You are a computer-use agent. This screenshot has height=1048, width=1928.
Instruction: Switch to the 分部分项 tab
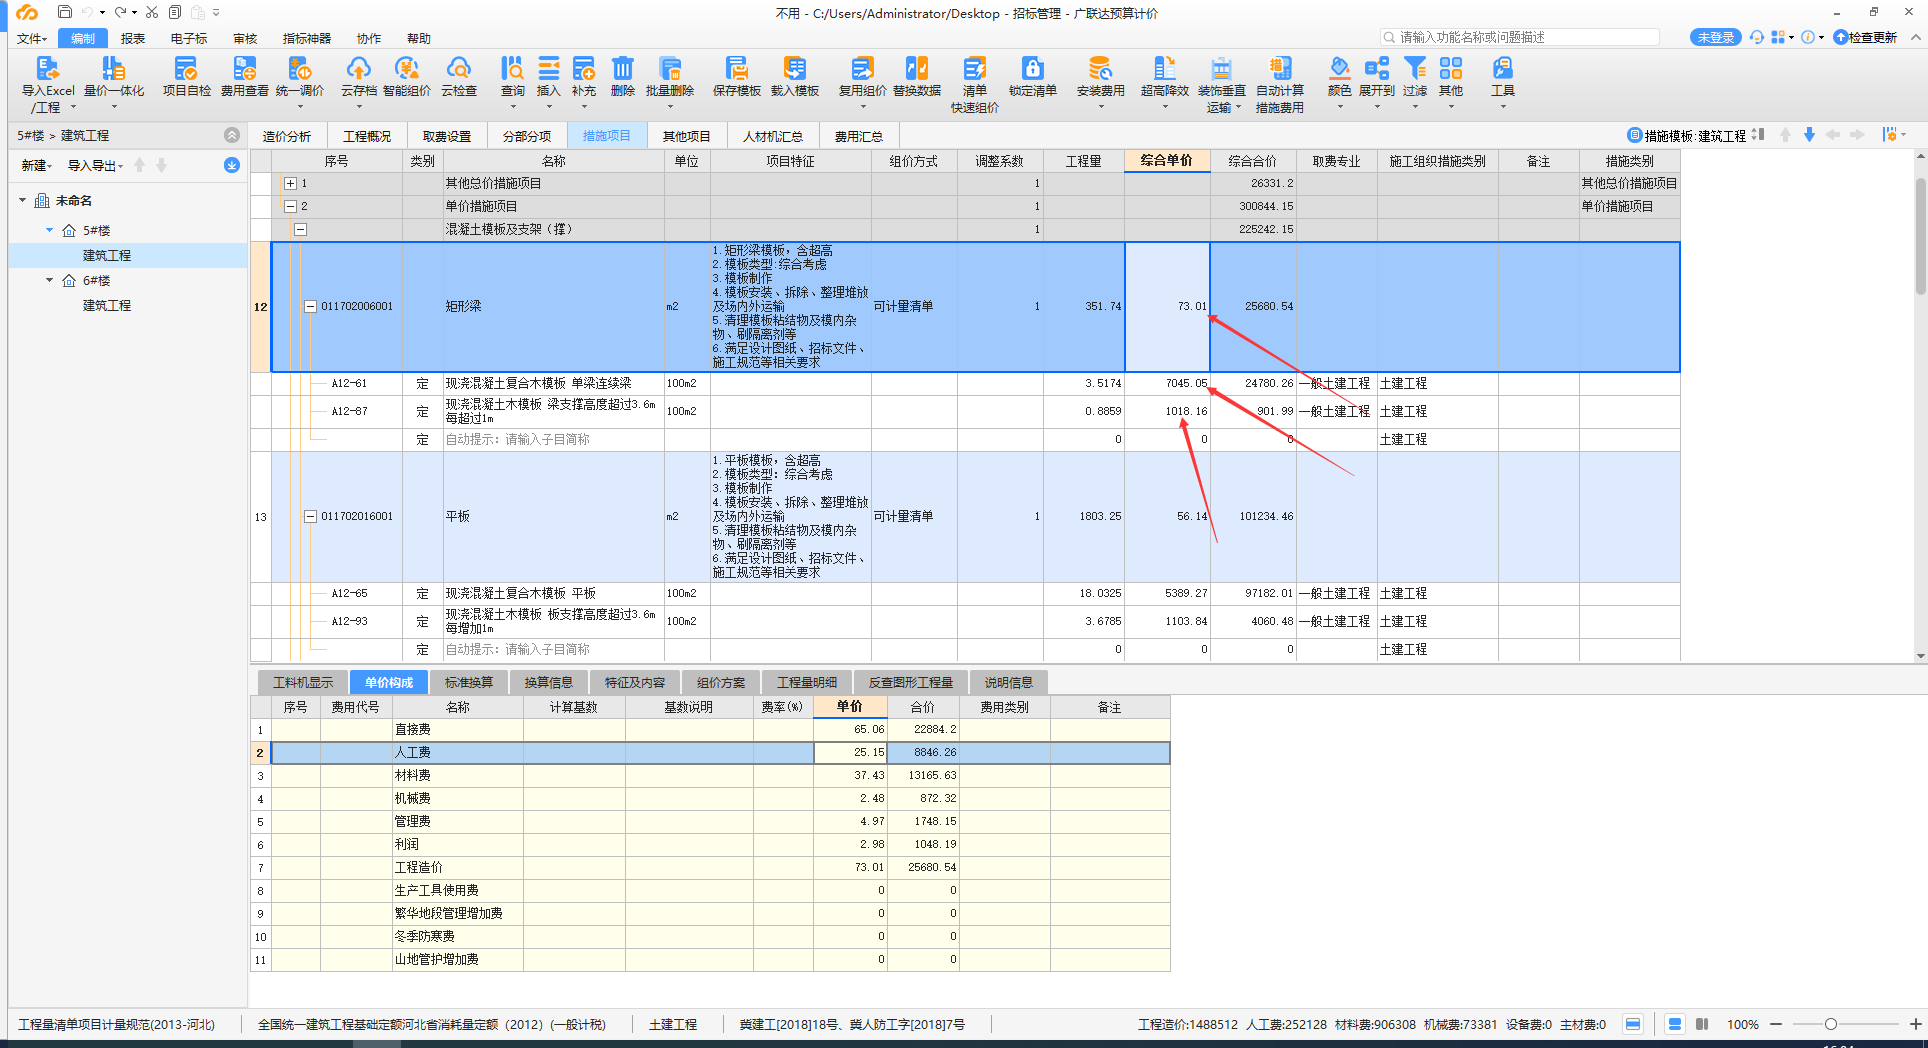[527, 136]
